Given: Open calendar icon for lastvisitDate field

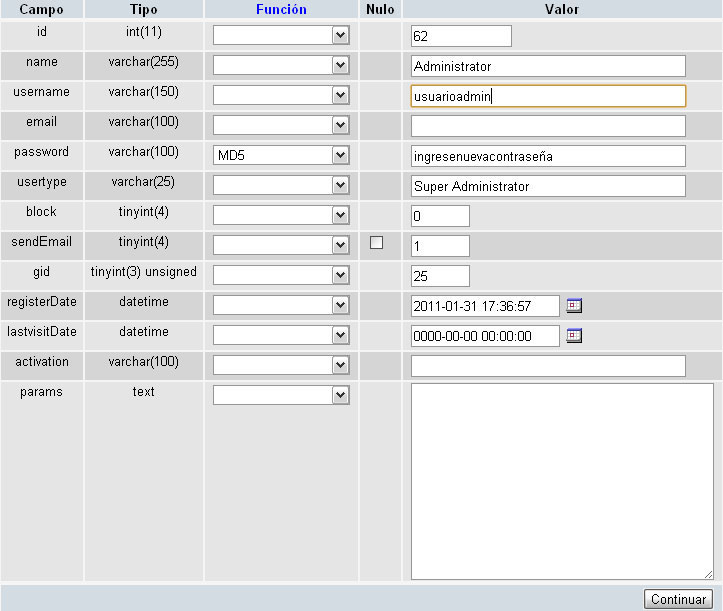Looking at the screenshot, I should [574, 336].
